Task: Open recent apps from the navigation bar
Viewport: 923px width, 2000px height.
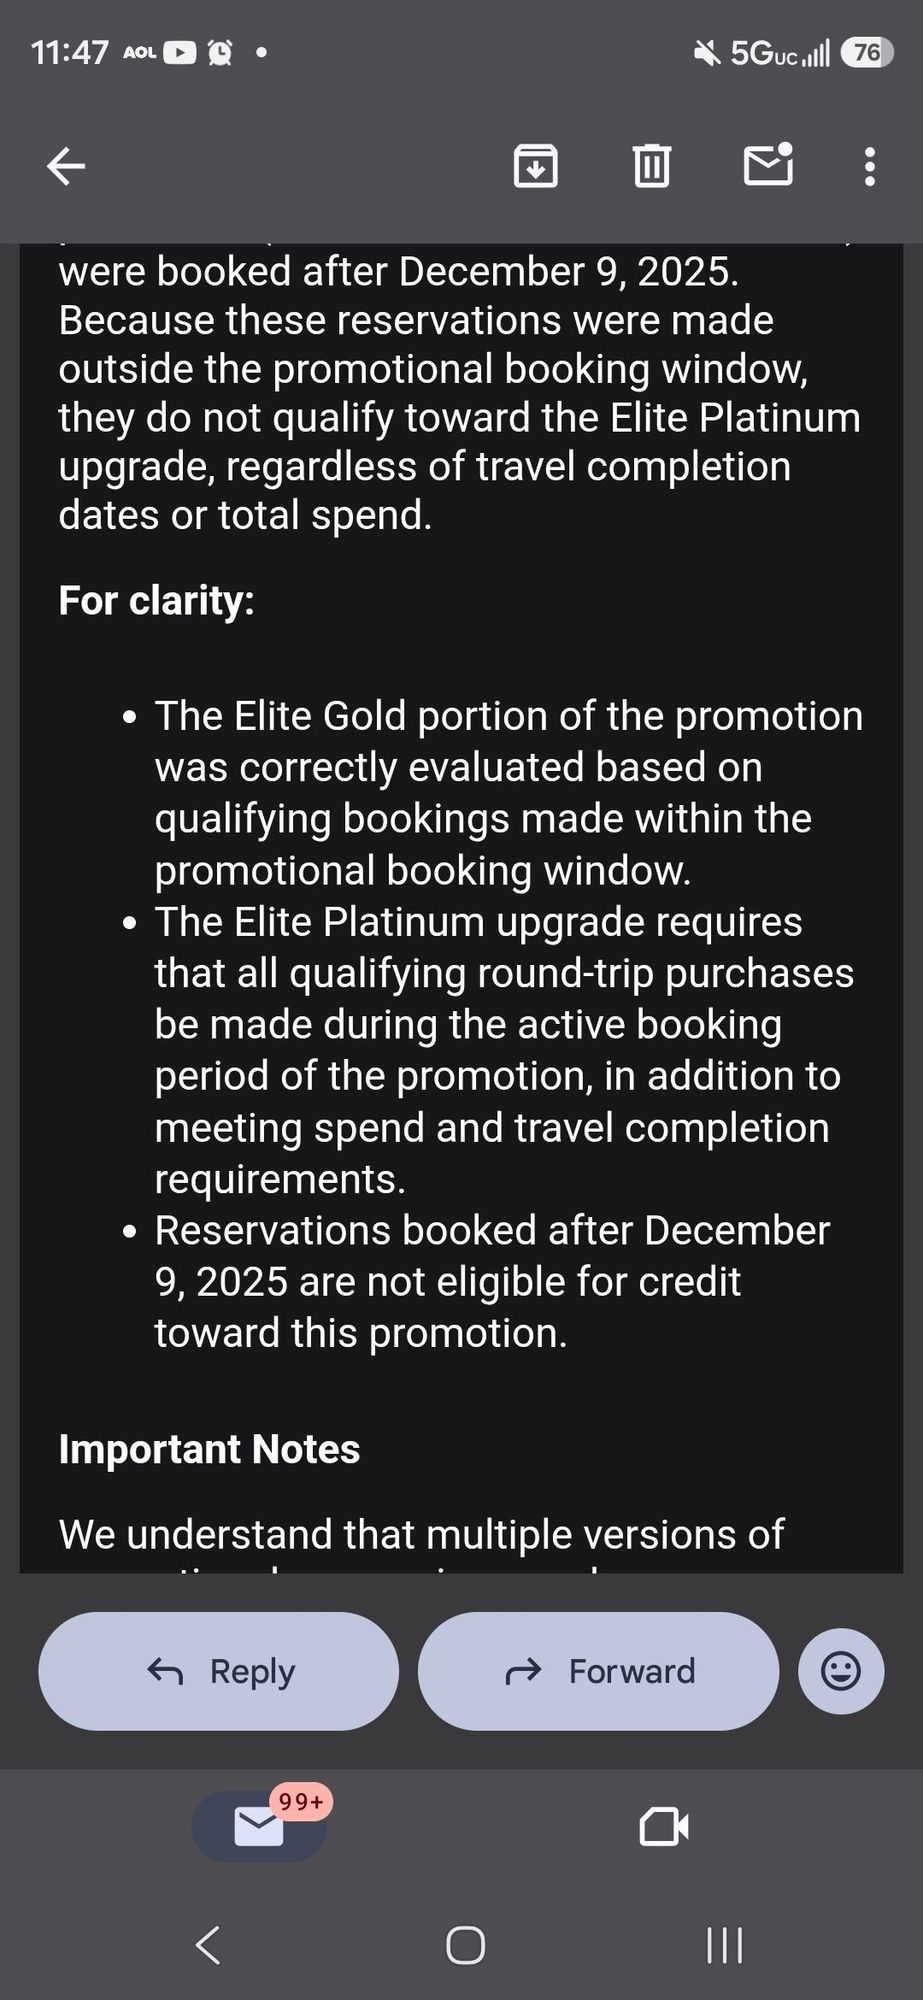Action: [724, 1945]
